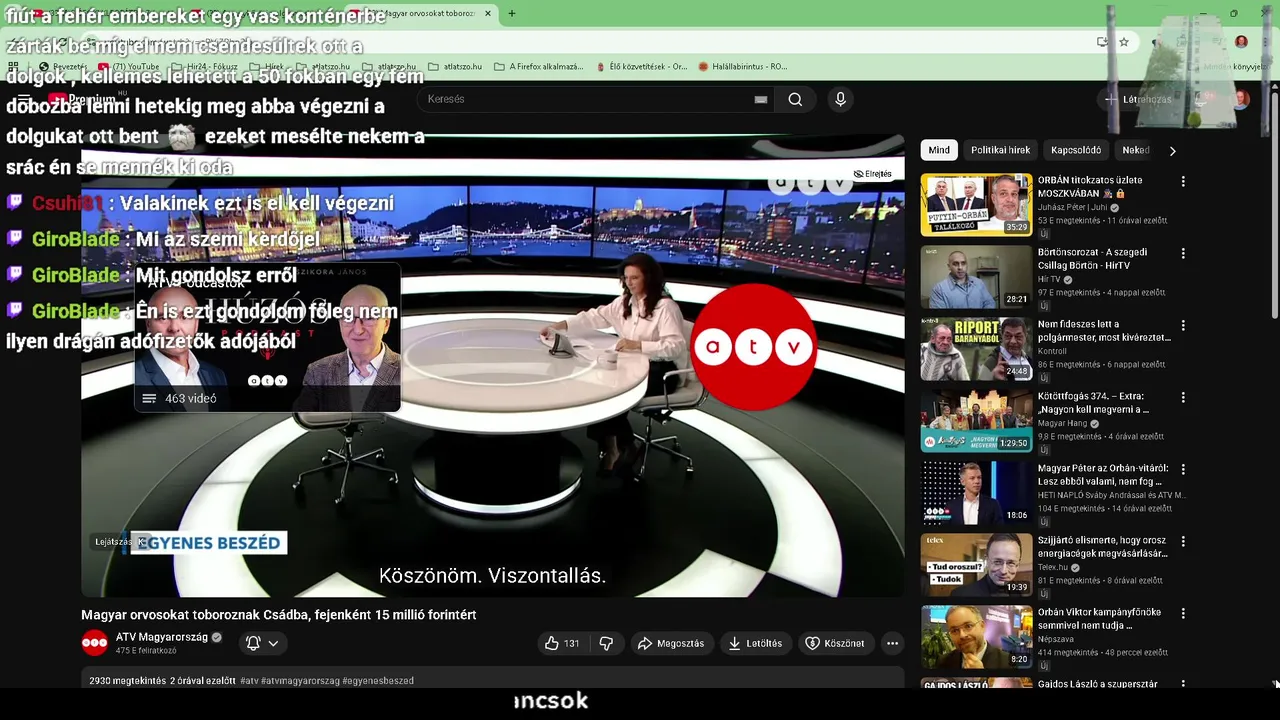Click the video title 'Magyar orvosokat toboroznak Csádba'
Viewport: 1280px width, 720px height.
[x=279, y=615]
